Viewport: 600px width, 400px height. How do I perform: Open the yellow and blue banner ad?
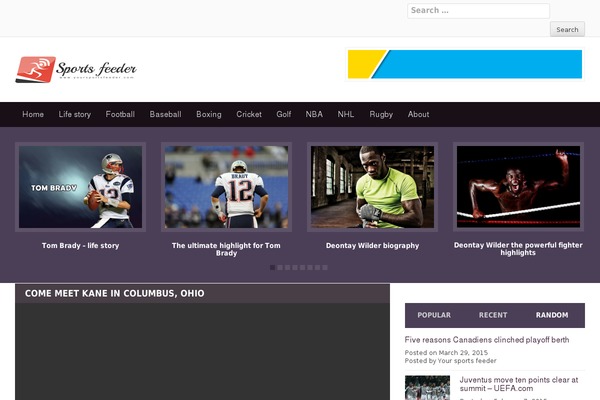465,64
